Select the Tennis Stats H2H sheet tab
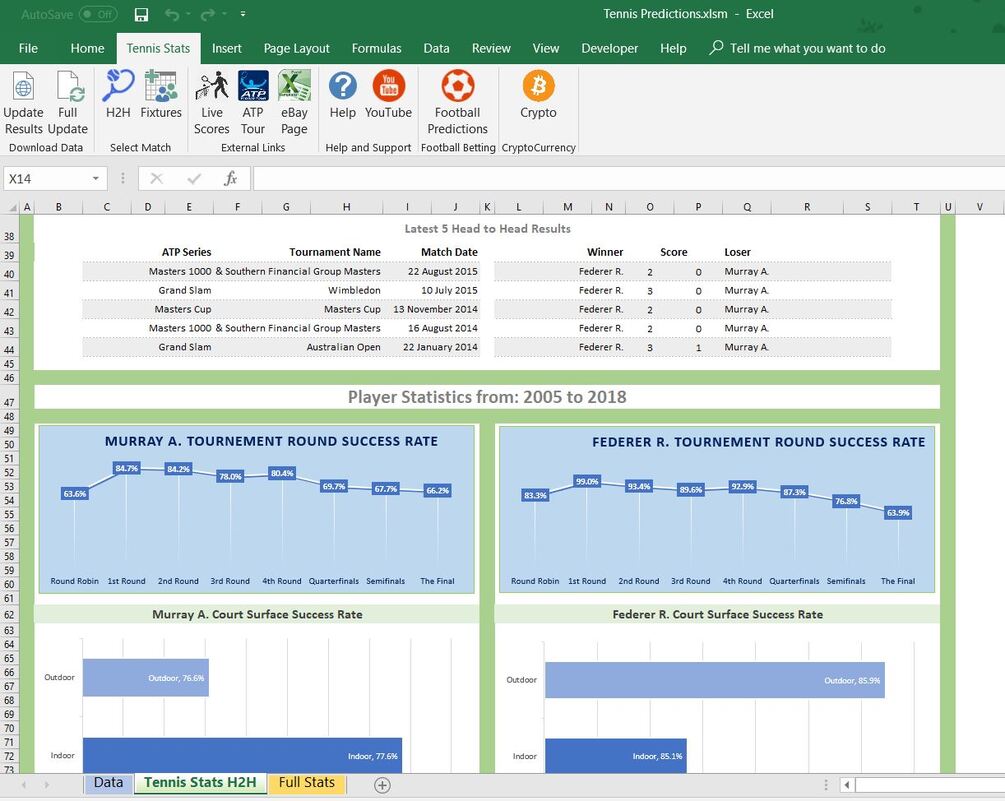Image resolution: width=1005 pixels, height=801 pixels. tap(200, 782)
